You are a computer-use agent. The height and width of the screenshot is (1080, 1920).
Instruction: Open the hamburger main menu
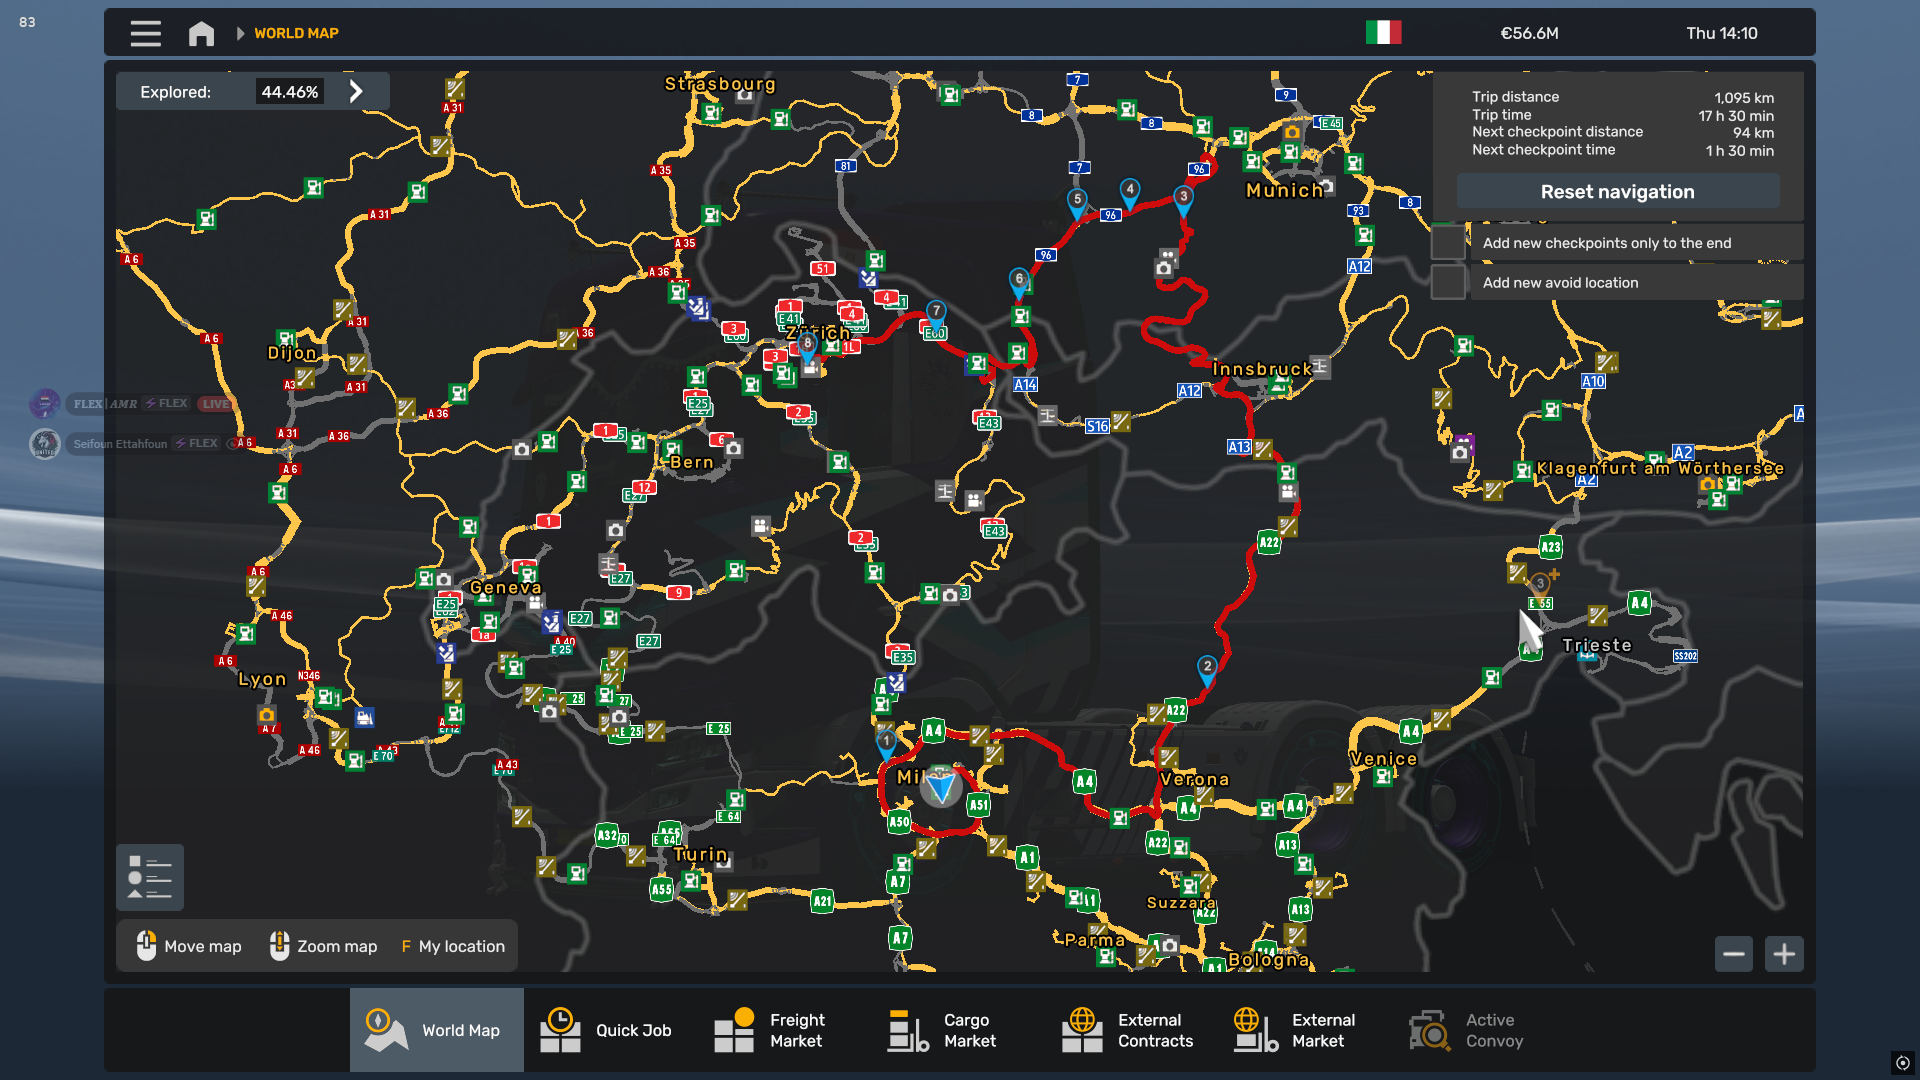pyautogui.click(x=145, y=33)
